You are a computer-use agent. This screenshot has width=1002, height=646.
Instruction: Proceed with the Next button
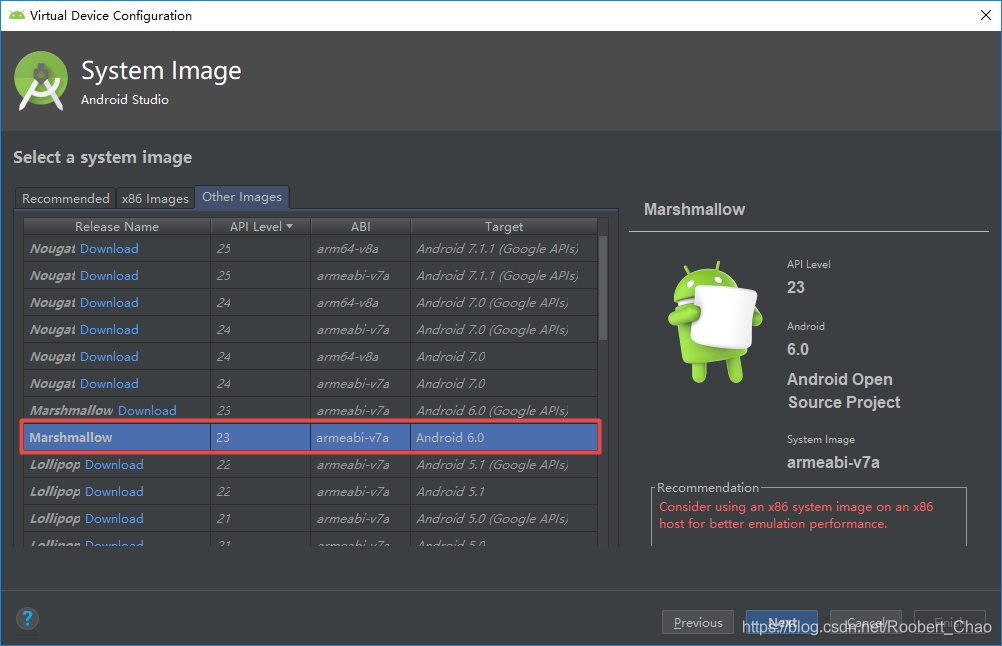point(782,622)
